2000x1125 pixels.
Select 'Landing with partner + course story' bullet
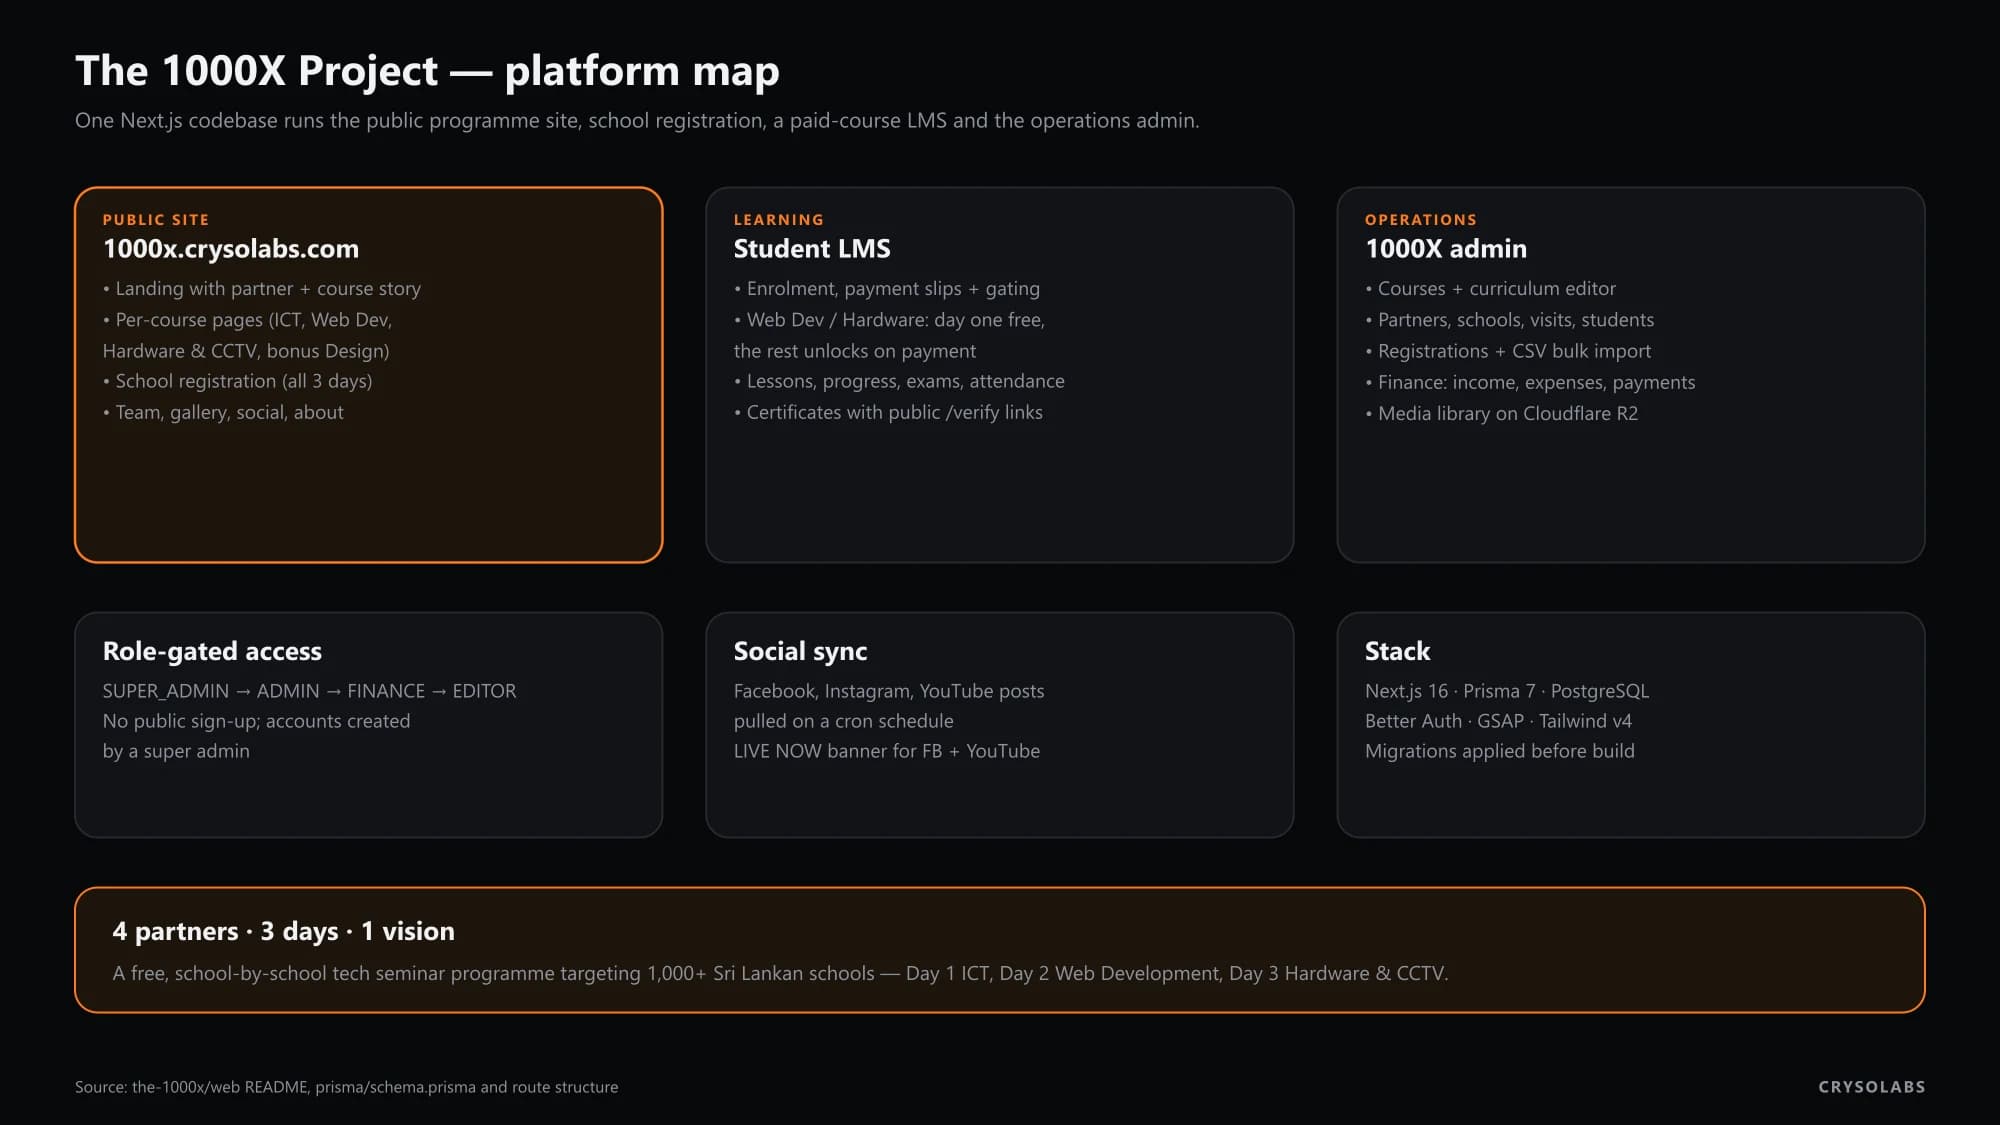262,289
